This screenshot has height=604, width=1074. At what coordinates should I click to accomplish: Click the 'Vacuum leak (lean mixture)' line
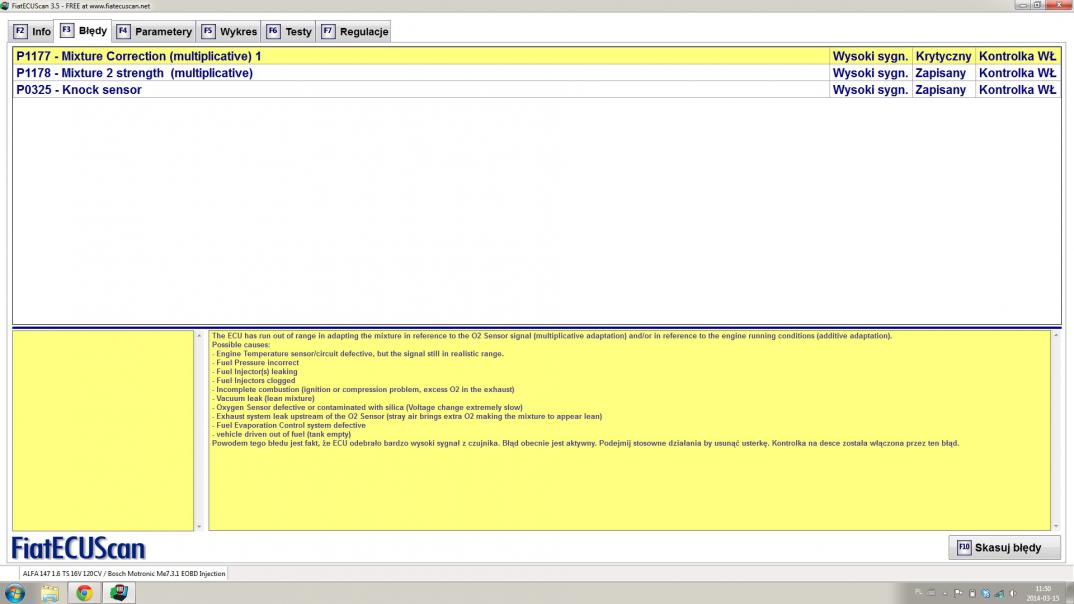(x=263, y=399)
